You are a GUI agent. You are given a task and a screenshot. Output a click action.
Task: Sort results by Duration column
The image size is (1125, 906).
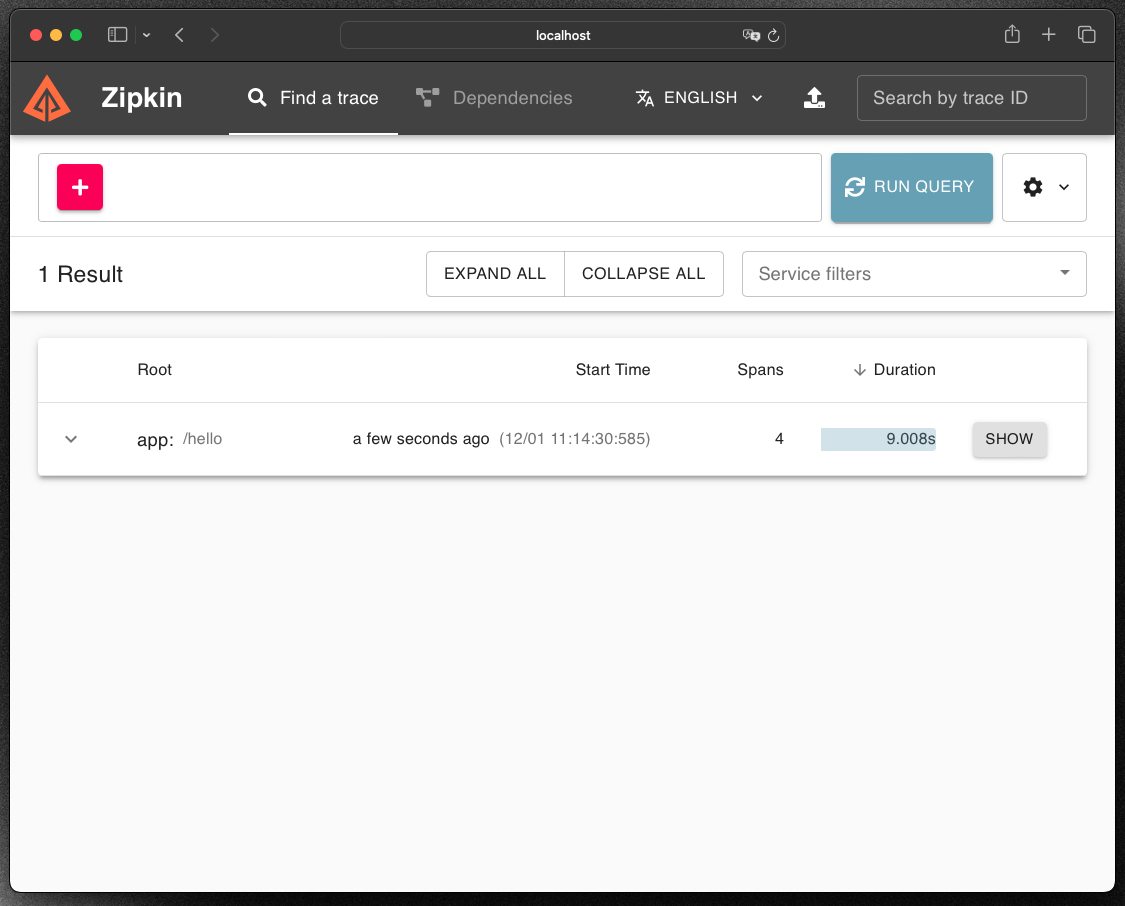tap(894, 369)
